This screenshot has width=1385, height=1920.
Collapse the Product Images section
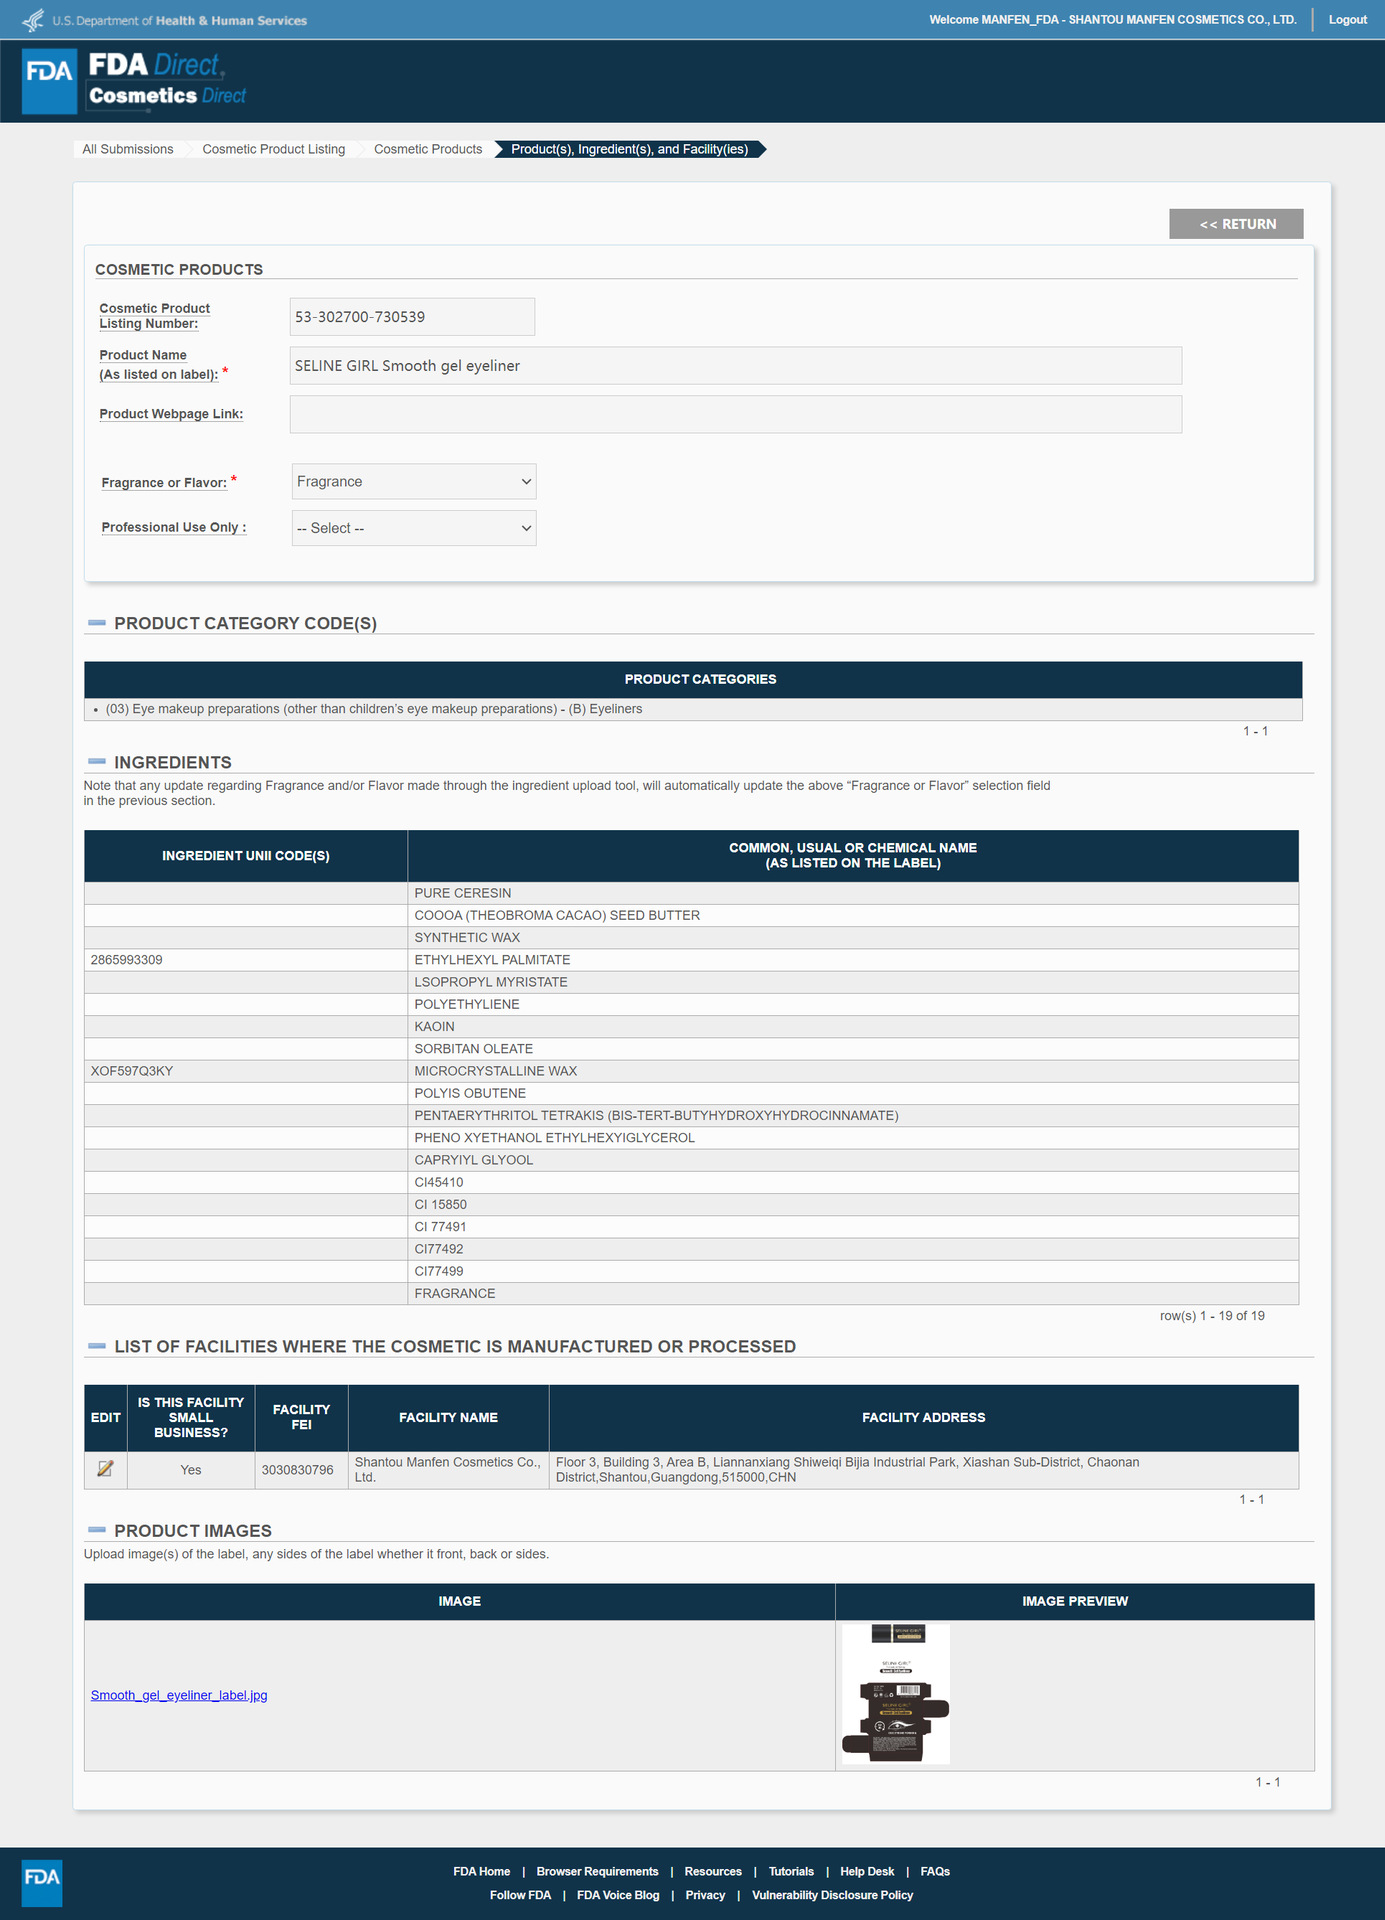click(x=97, y=1530)
